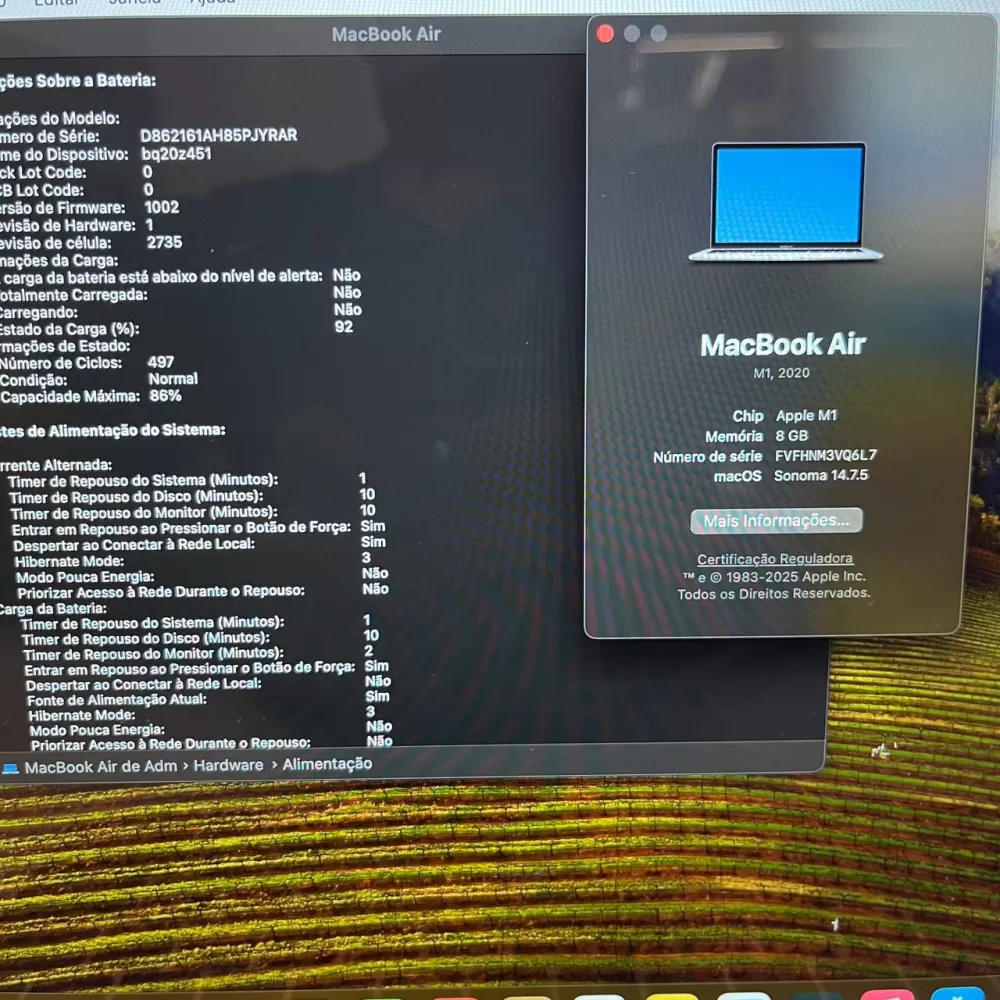Select "MacBook Air de Adm" in path bar
Viewport: 1000px width, 1000px height.
(100, 767)
